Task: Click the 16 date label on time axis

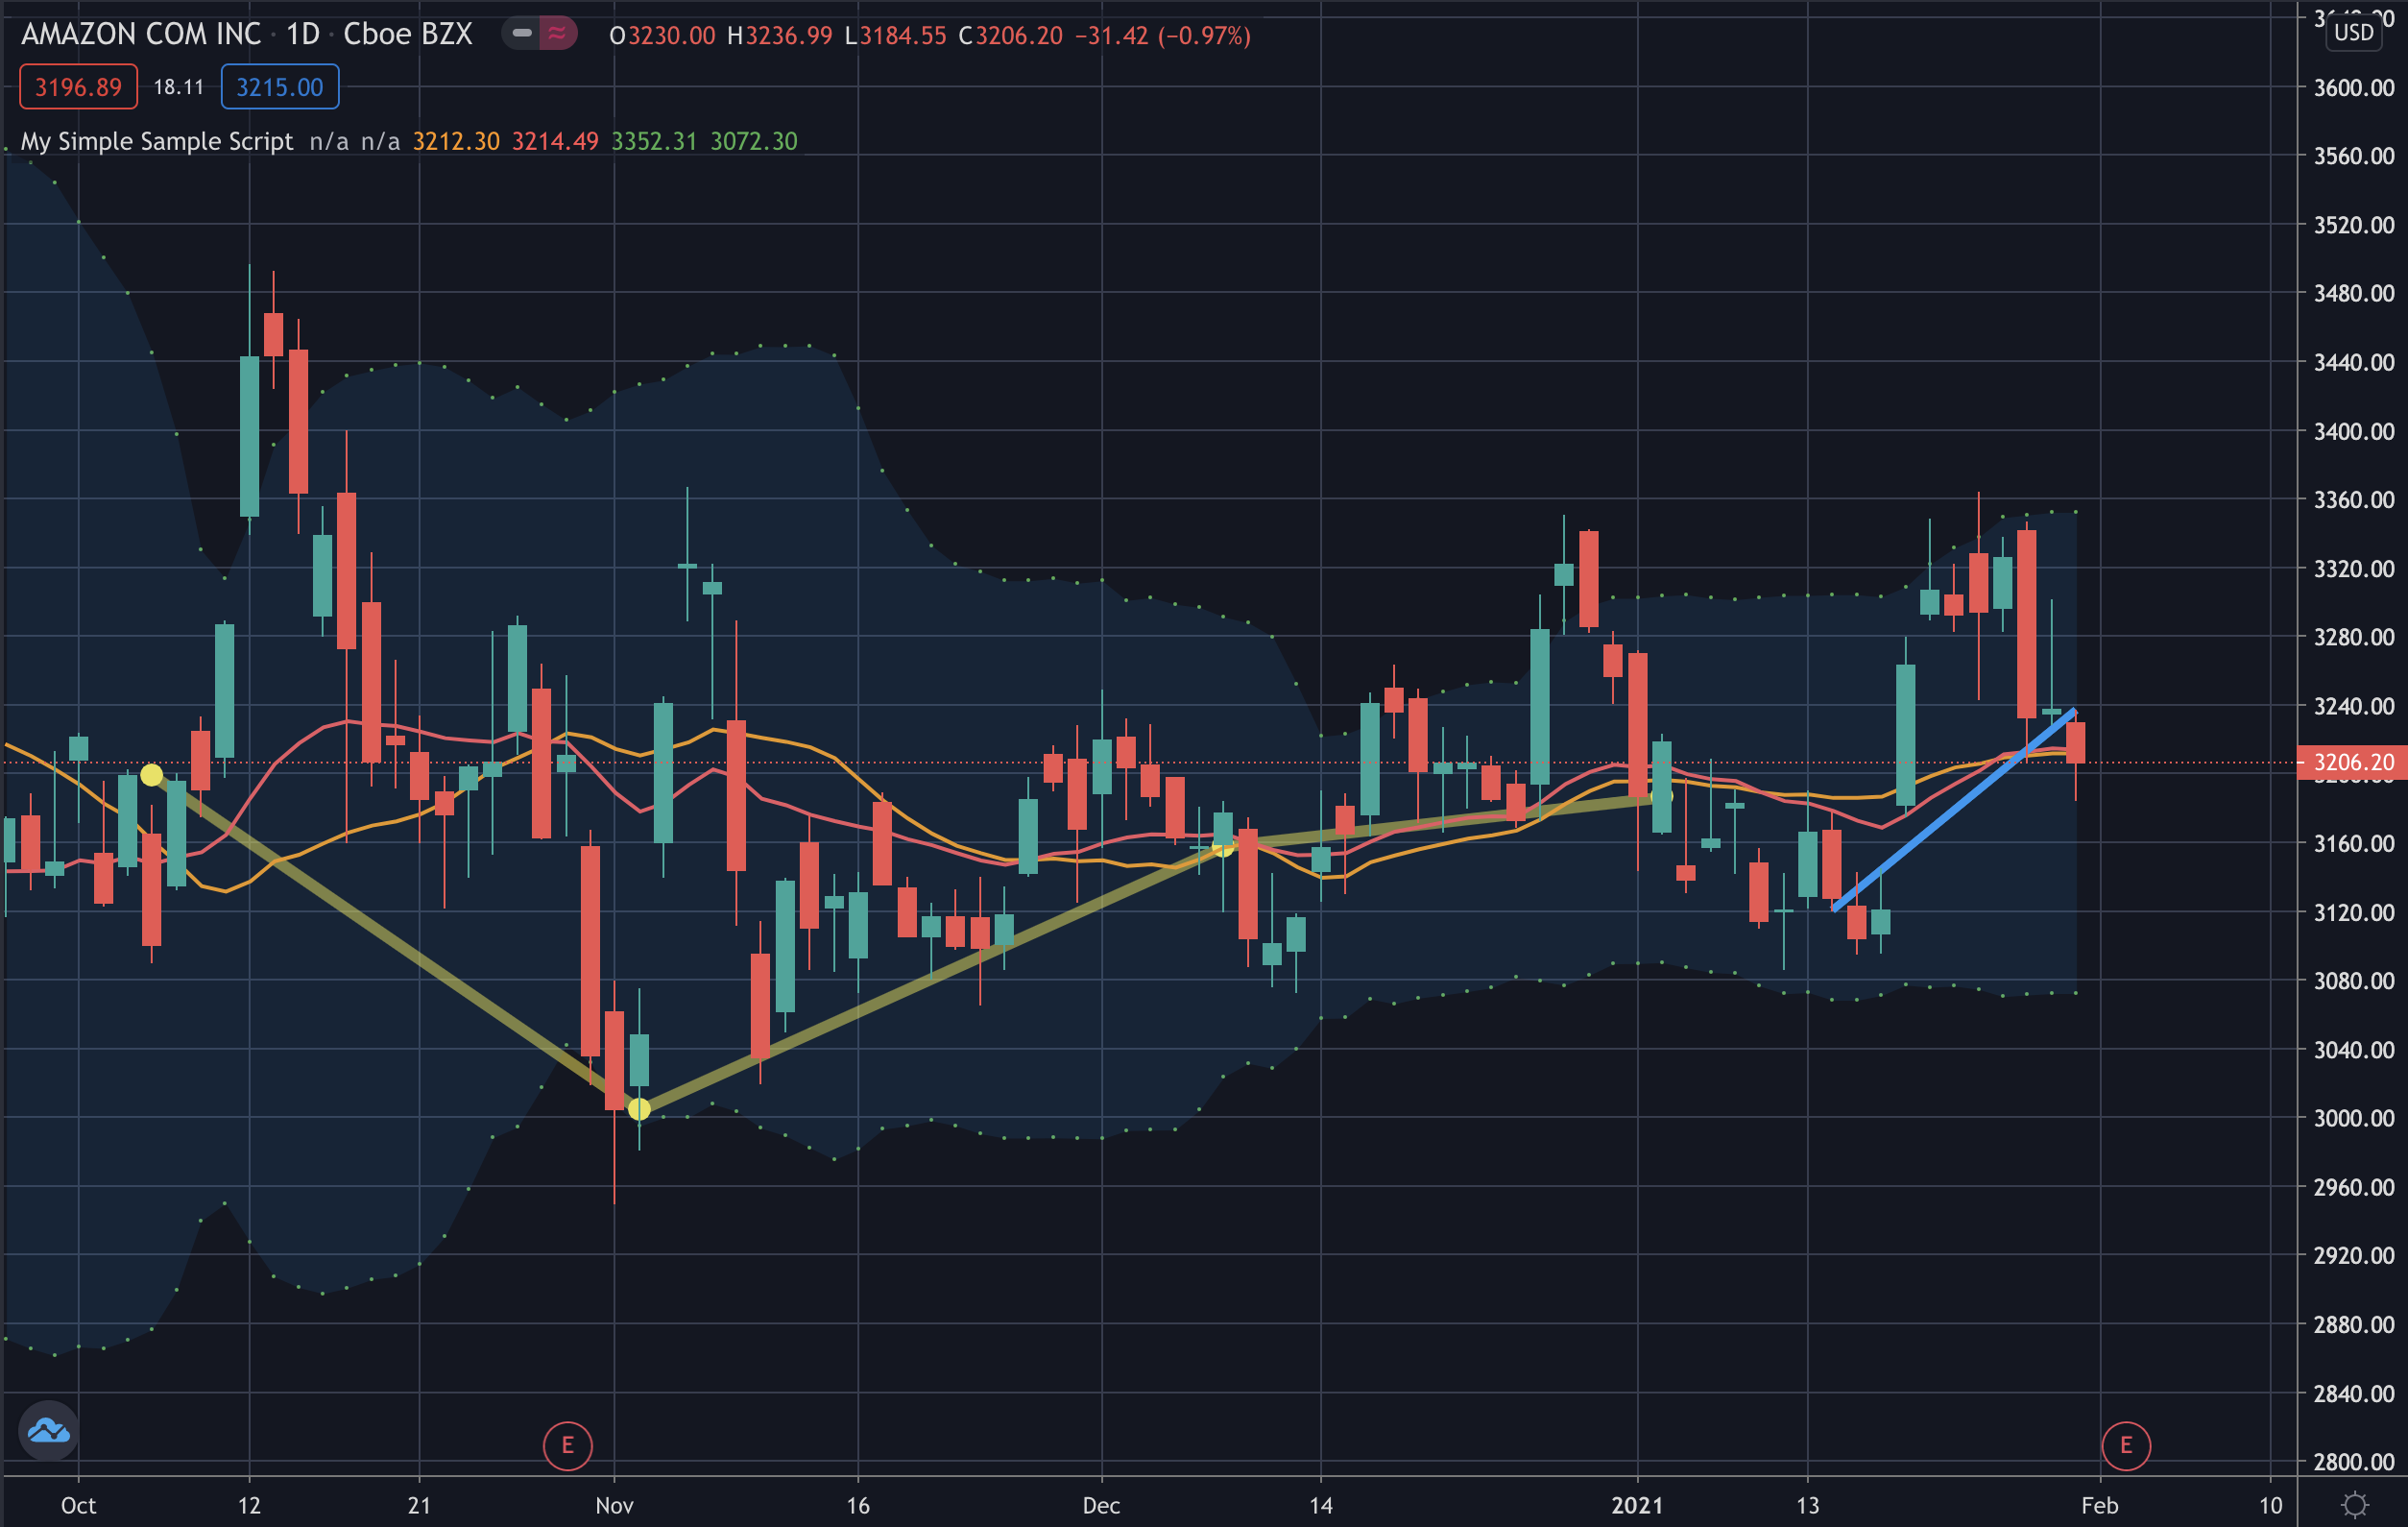Action: [x=857, y=1505]
